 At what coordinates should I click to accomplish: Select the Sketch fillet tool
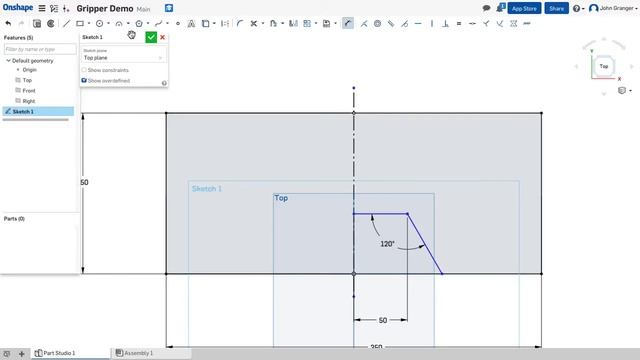click(x=240, y=24)
